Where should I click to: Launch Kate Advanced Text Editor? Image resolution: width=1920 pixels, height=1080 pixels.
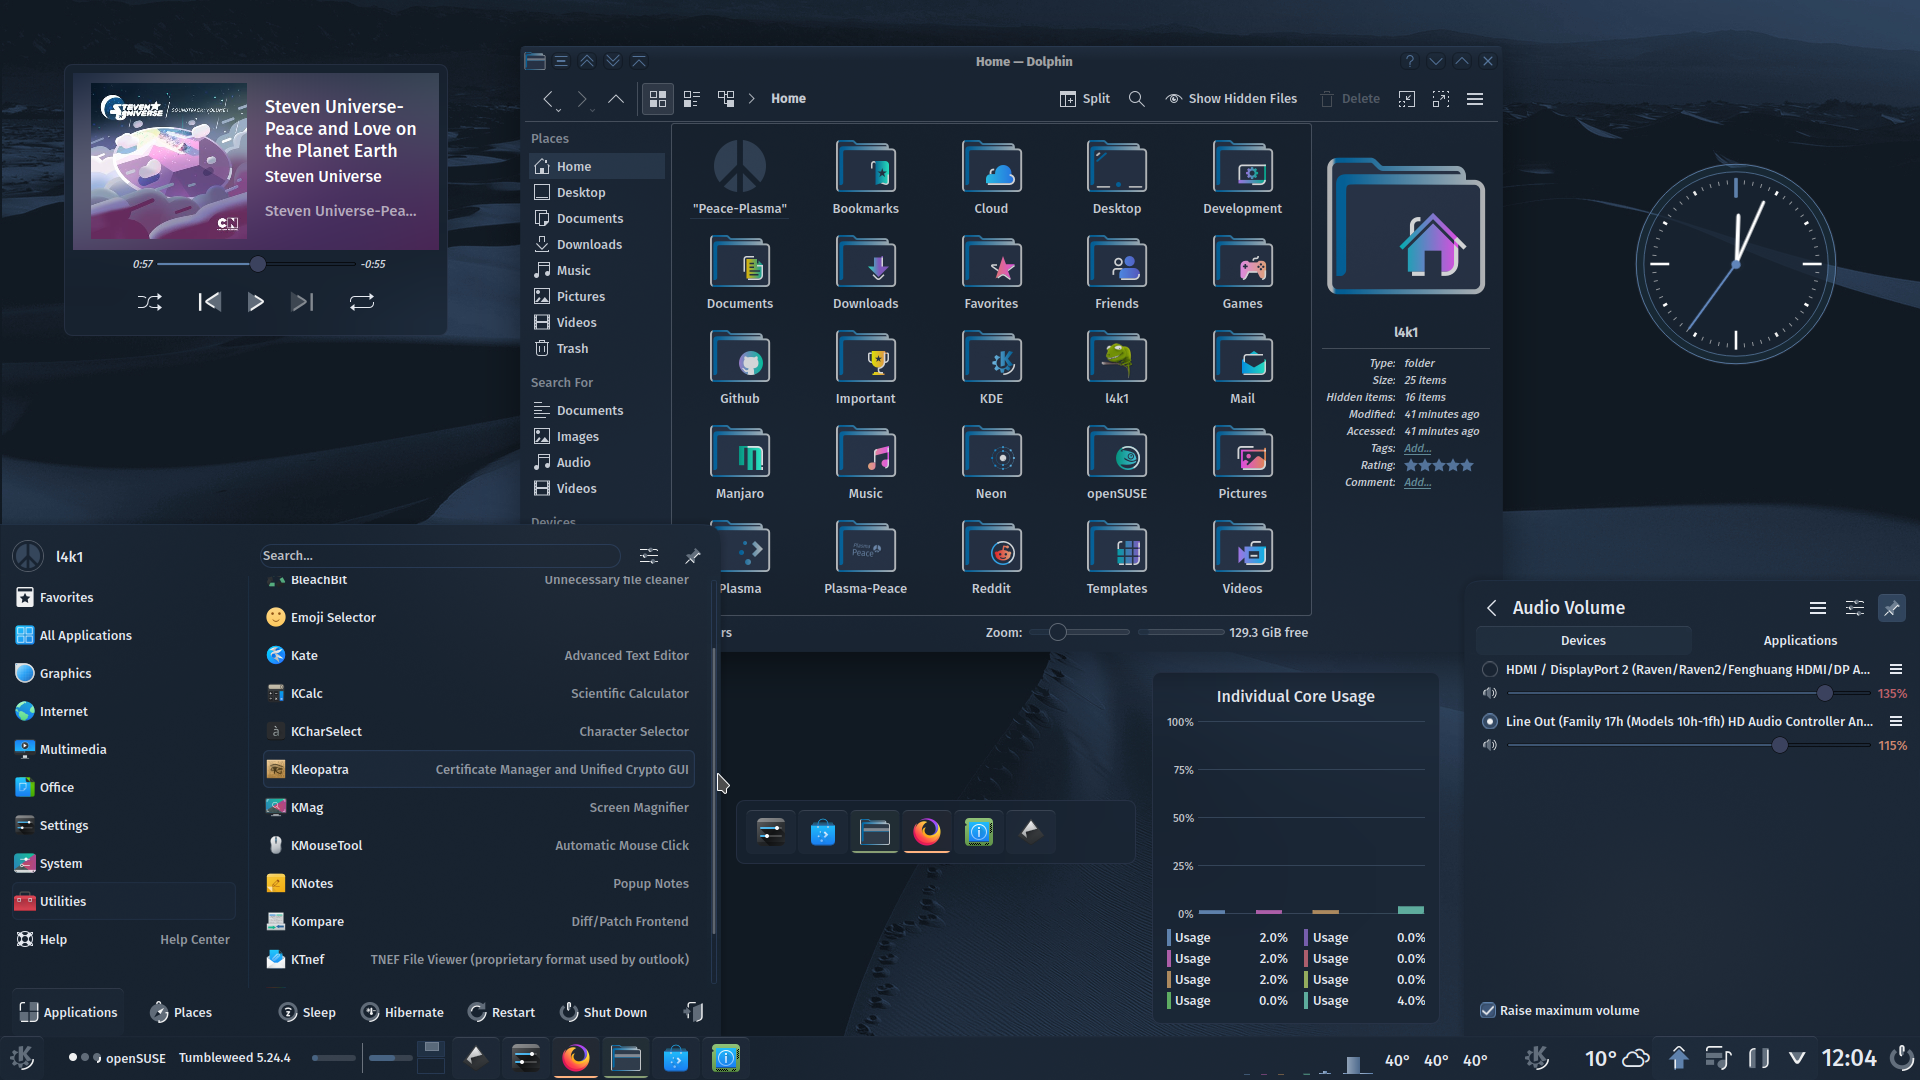coord(478,655)
